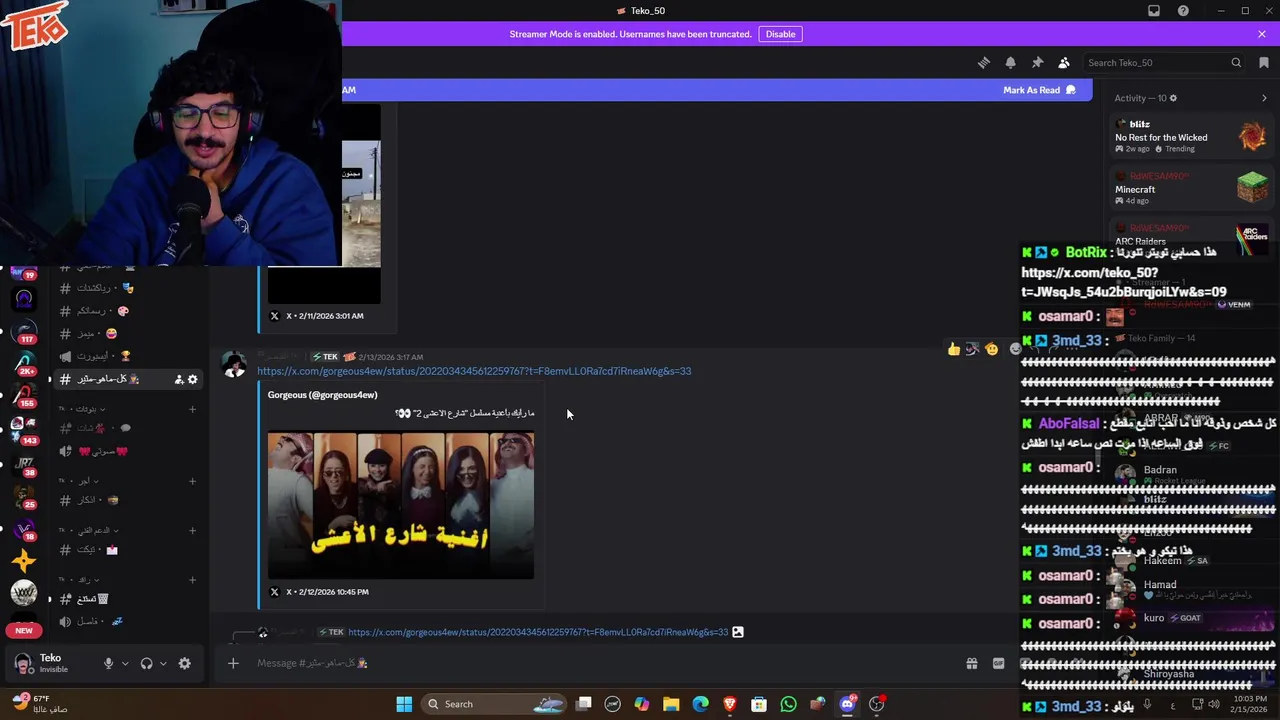Open the ticket channel with envelope emoji

pos(129,549)
